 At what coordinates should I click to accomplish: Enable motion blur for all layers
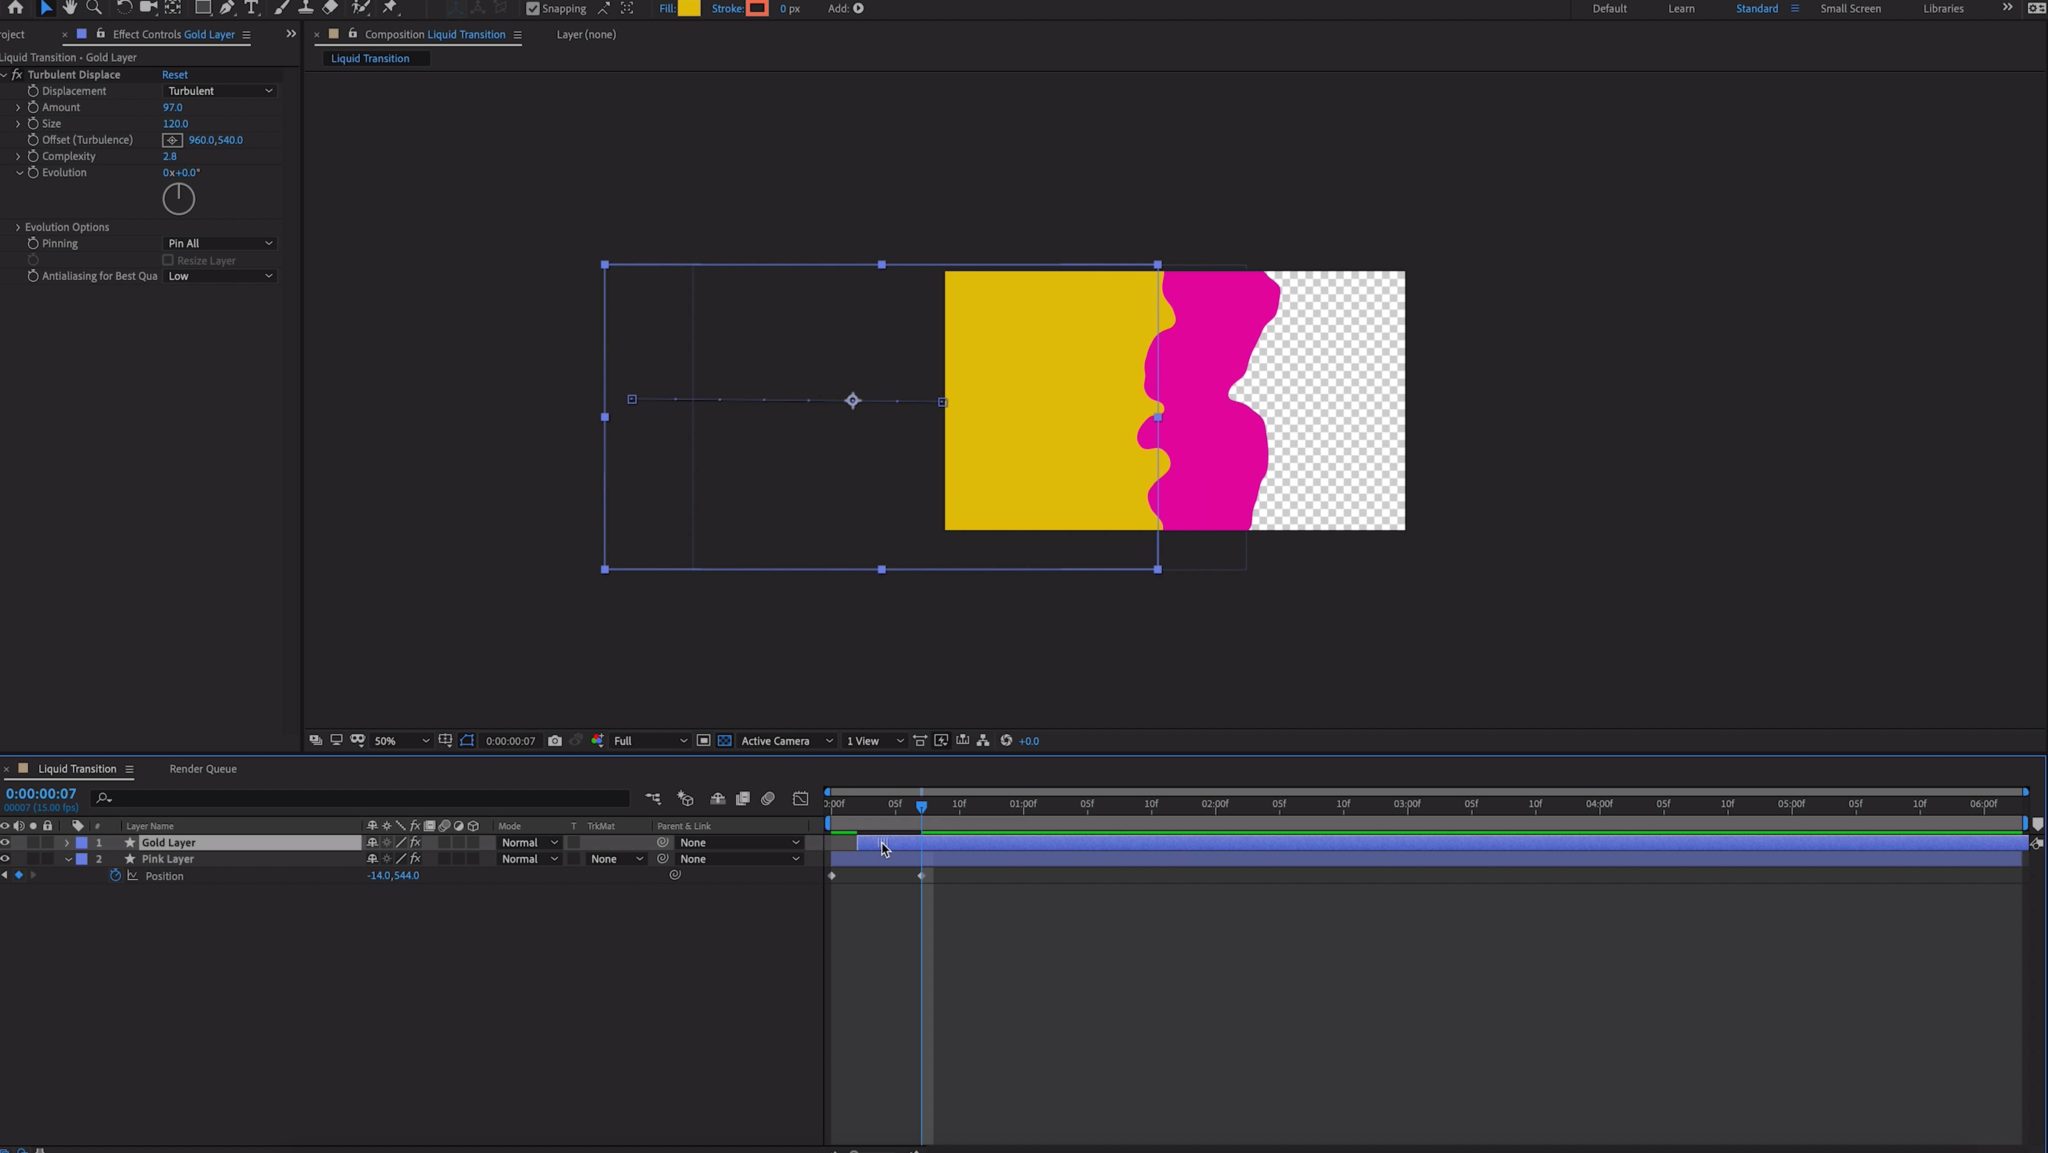[768, 798]
